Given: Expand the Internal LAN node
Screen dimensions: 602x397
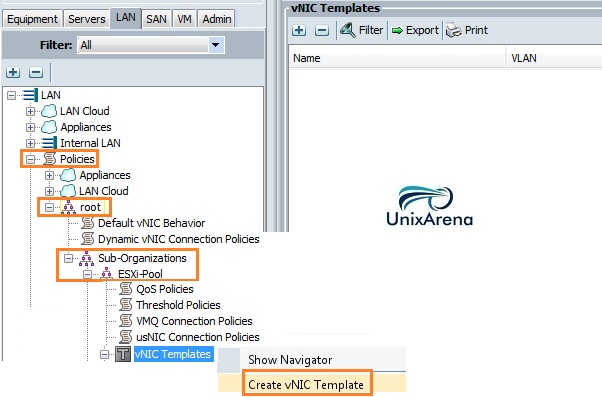Looking at the screenshot, I should pyautogui.click(x=30, y=143).
